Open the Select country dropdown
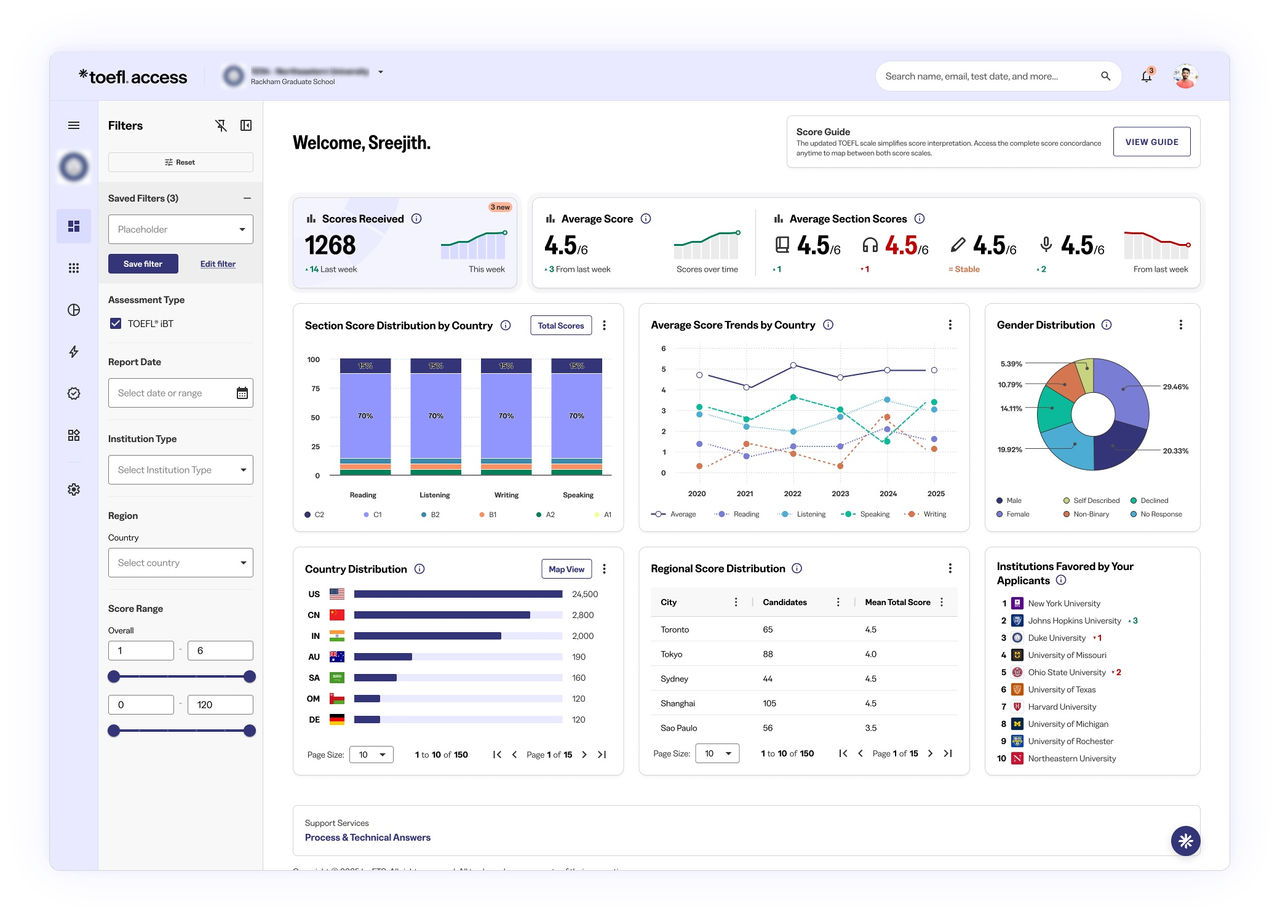Image resolution: width=1280 pixels, height=918 pixels. click(180, 562)
